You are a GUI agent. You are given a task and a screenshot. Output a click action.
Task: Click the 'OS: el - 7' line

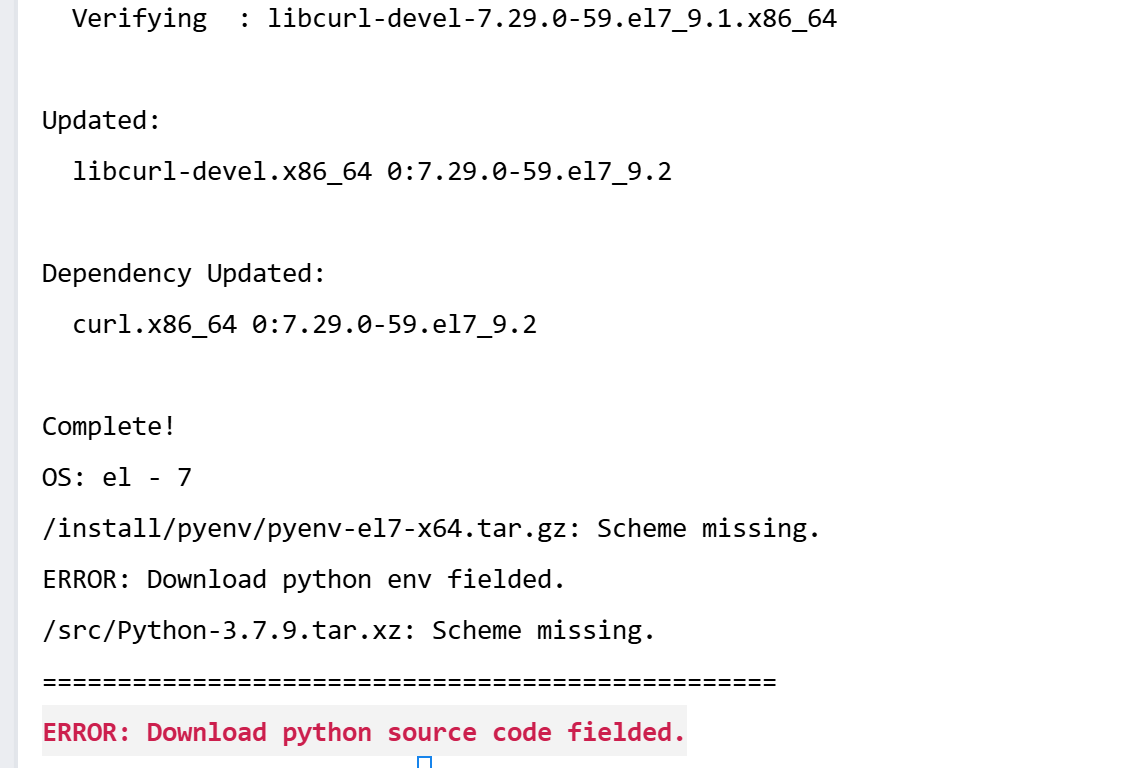117,477
